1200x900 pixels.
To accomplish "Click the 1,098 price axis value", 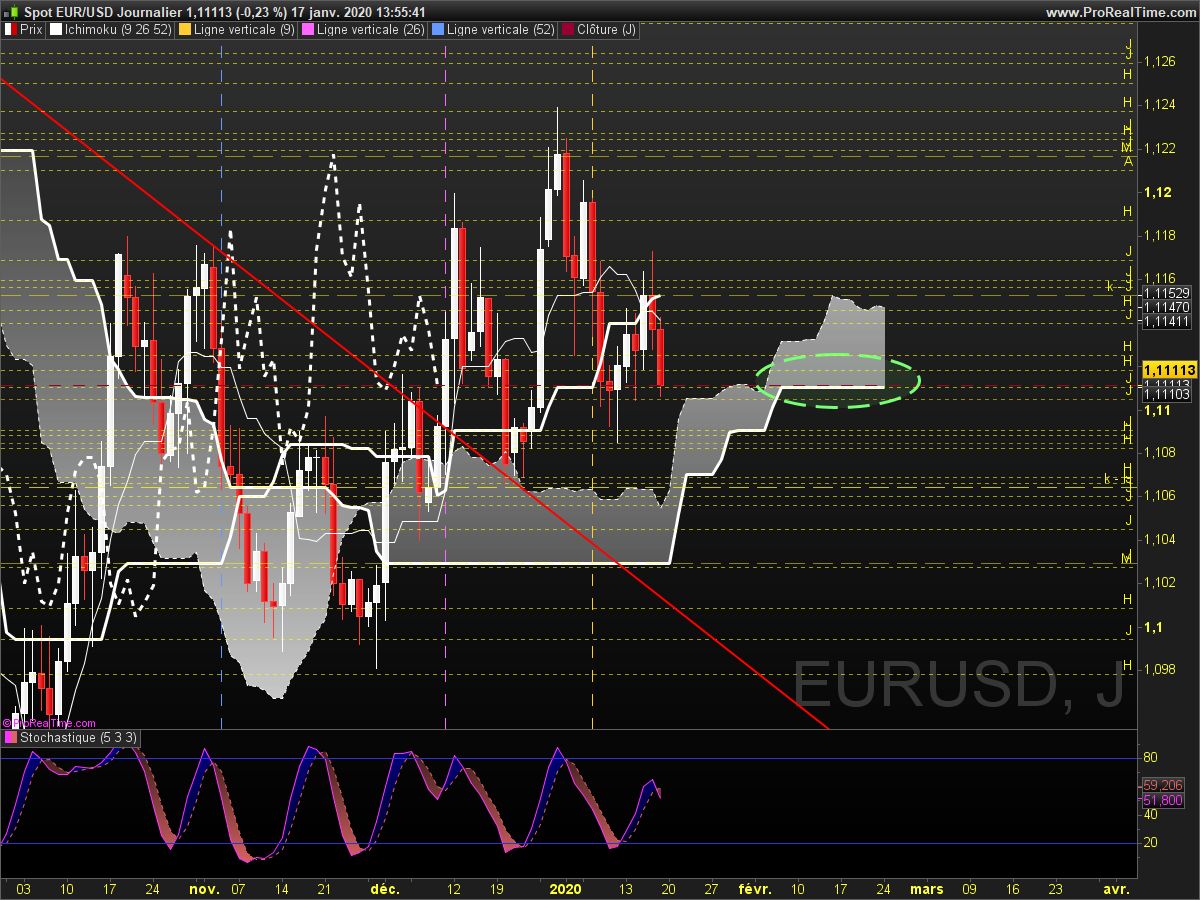I will pyautogui.click(x=1160, y=669).
